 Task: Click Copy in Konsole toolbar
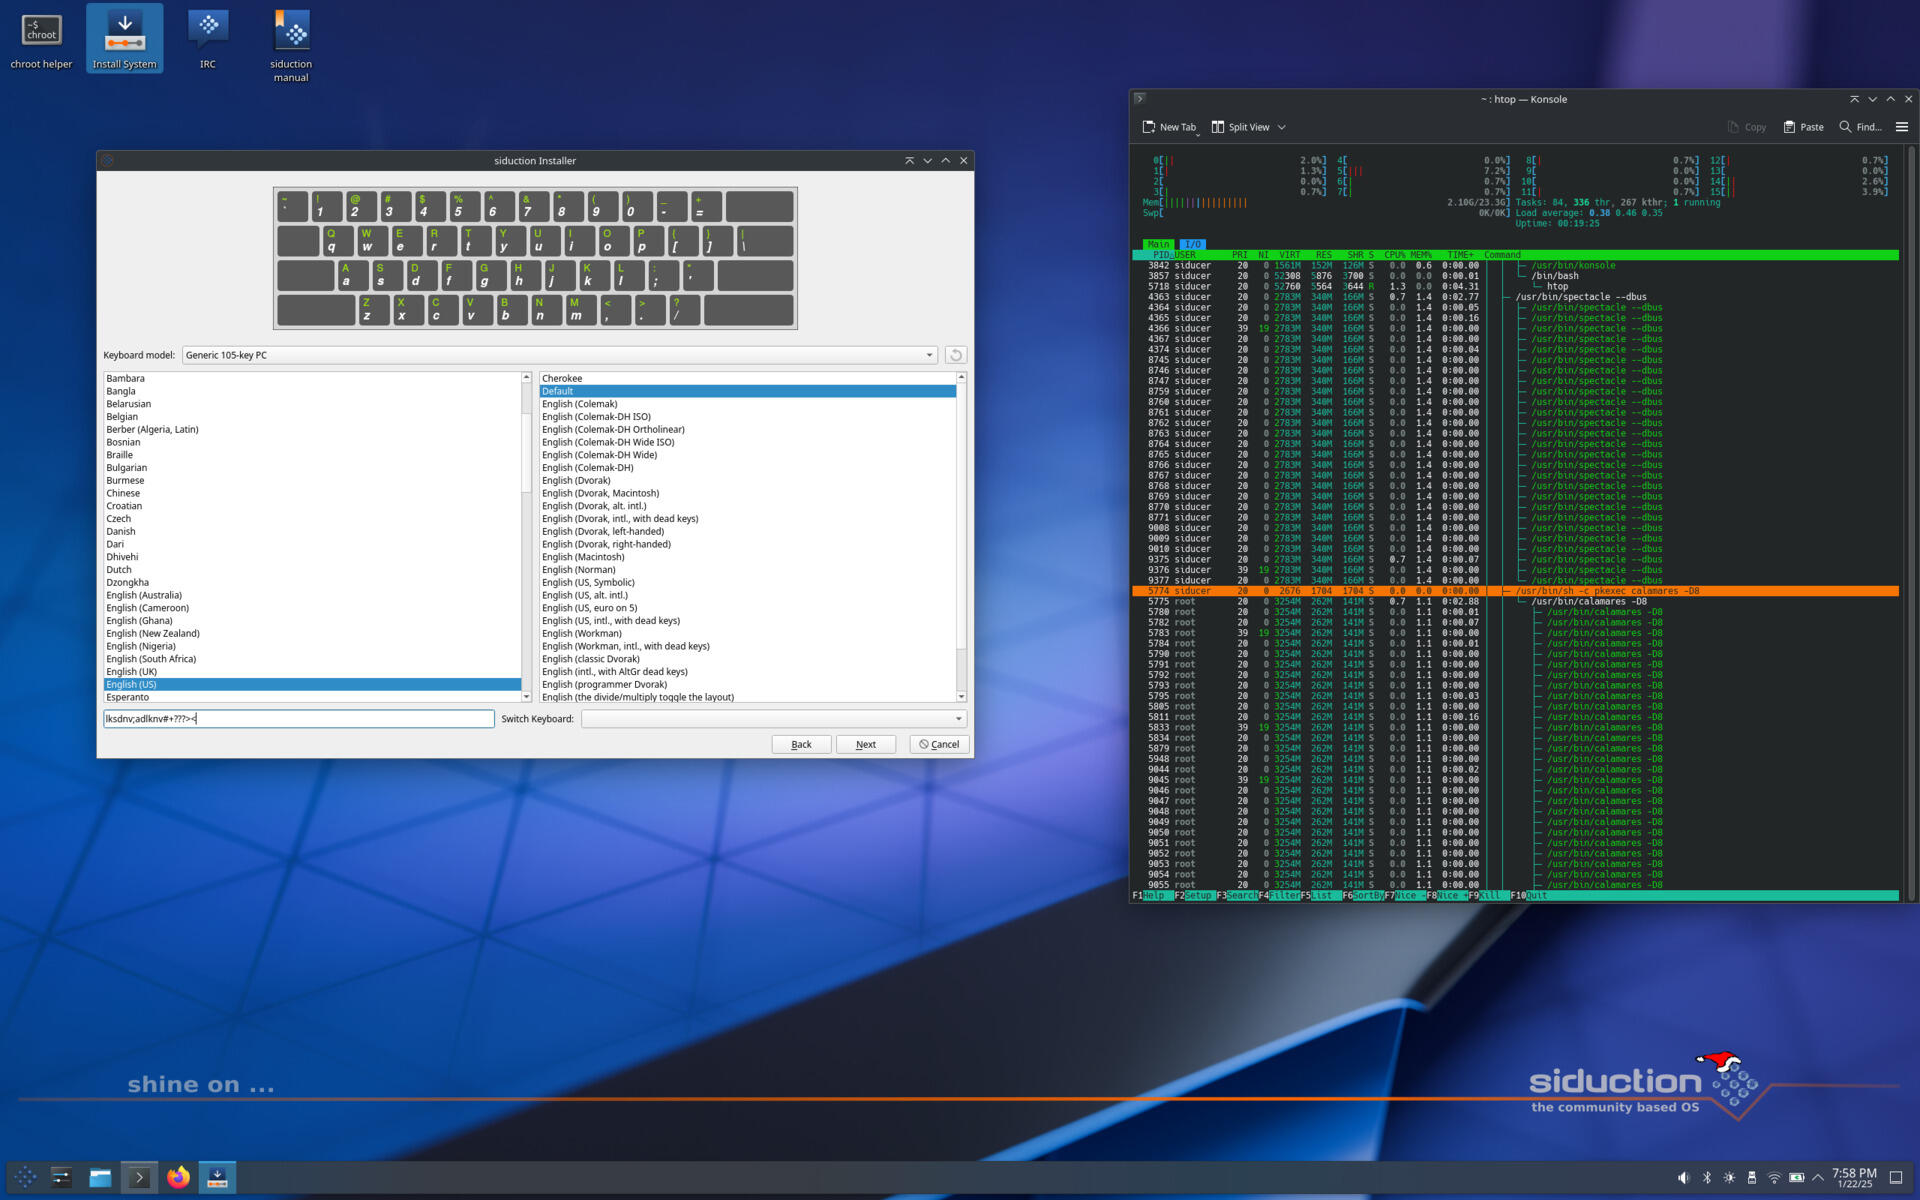pos(1746,127)
